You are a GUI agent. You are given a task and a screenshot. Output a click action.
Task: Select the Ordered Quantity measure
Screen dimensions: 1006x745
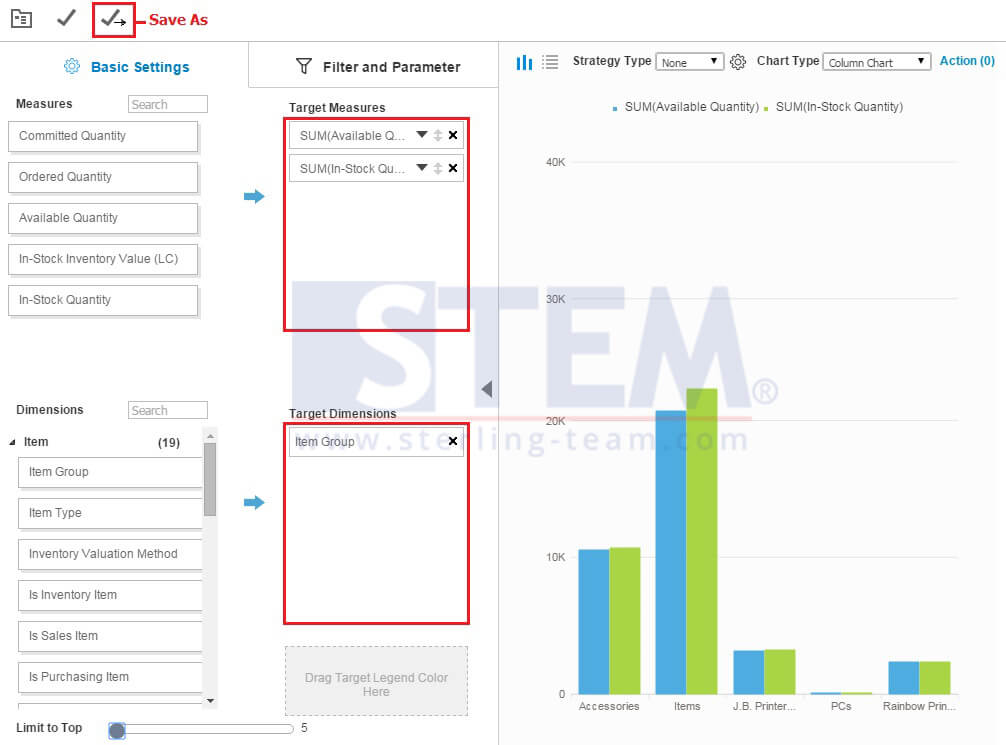103,177
